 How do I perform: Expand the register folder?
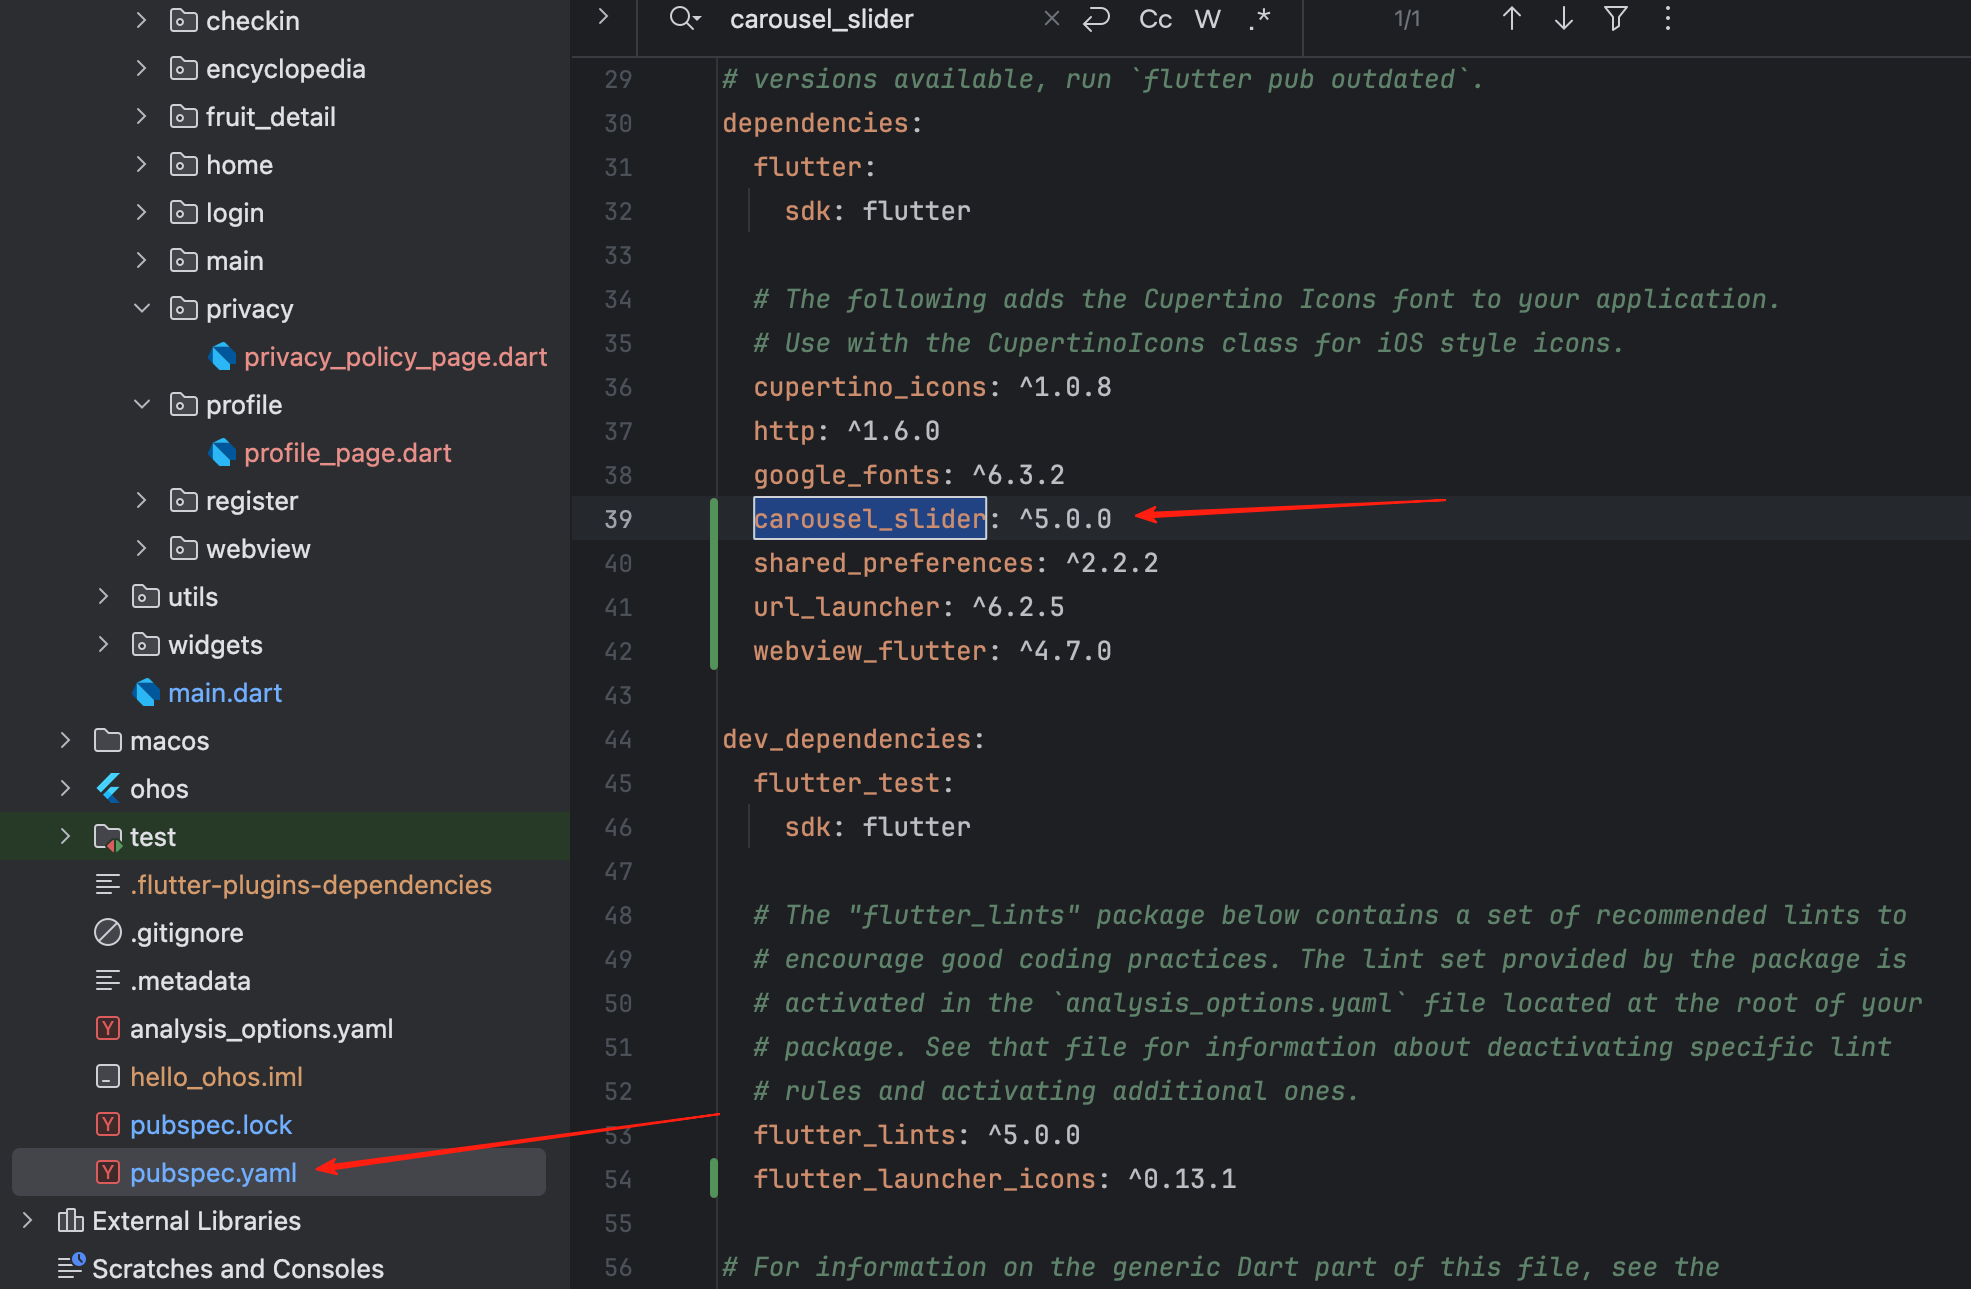142,501
